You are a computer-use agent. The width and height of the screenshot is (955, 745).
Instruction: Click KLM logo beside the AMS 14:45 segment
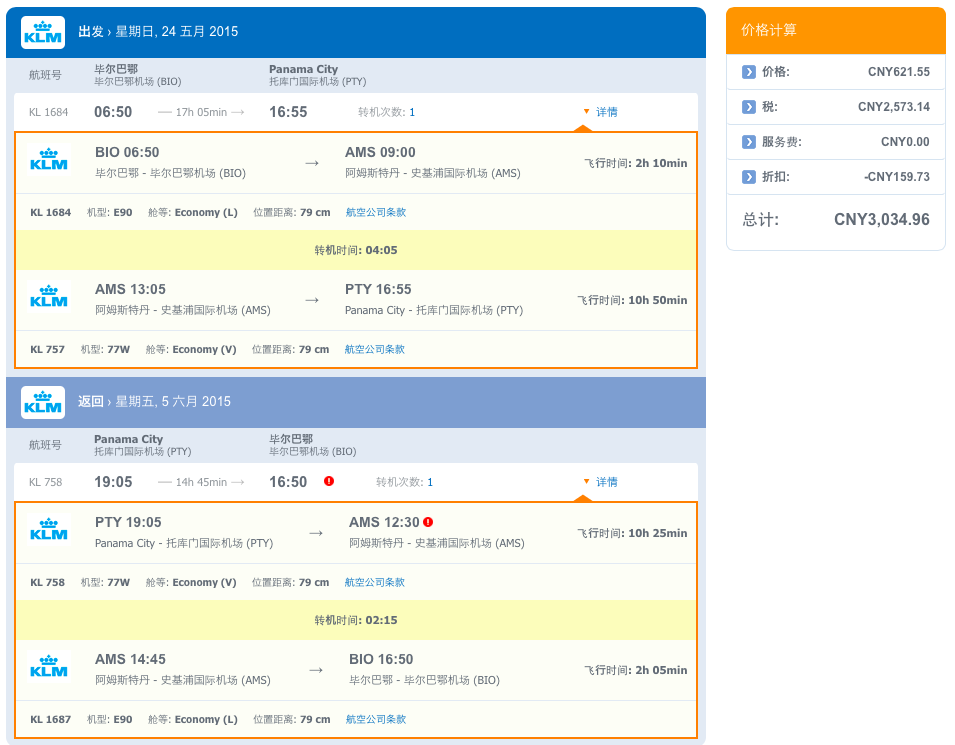[x=49, y=667]
